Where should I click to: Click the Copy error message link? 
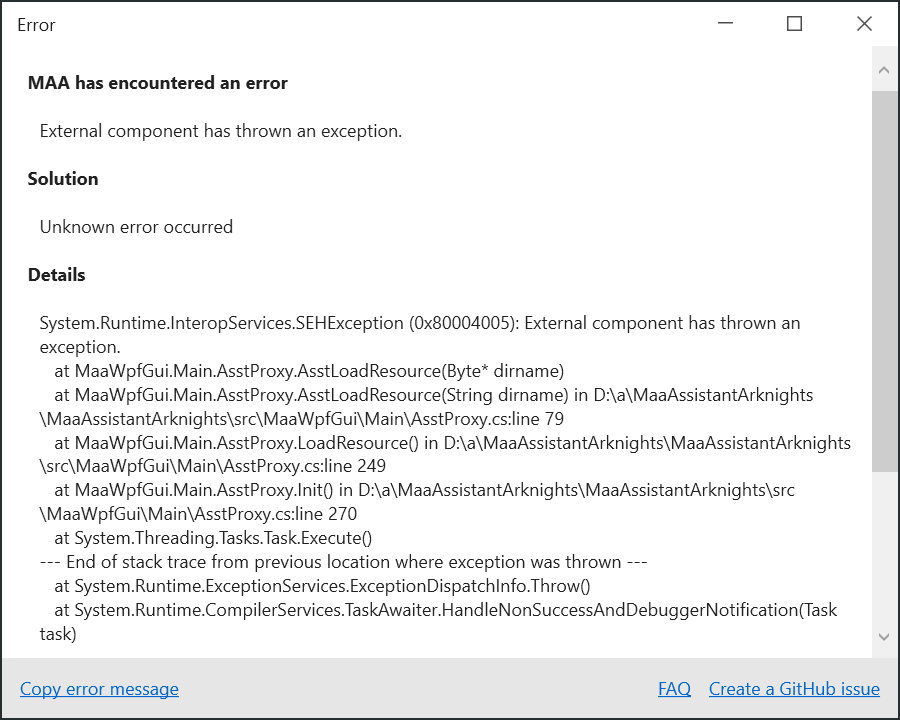tap(98, 688)
